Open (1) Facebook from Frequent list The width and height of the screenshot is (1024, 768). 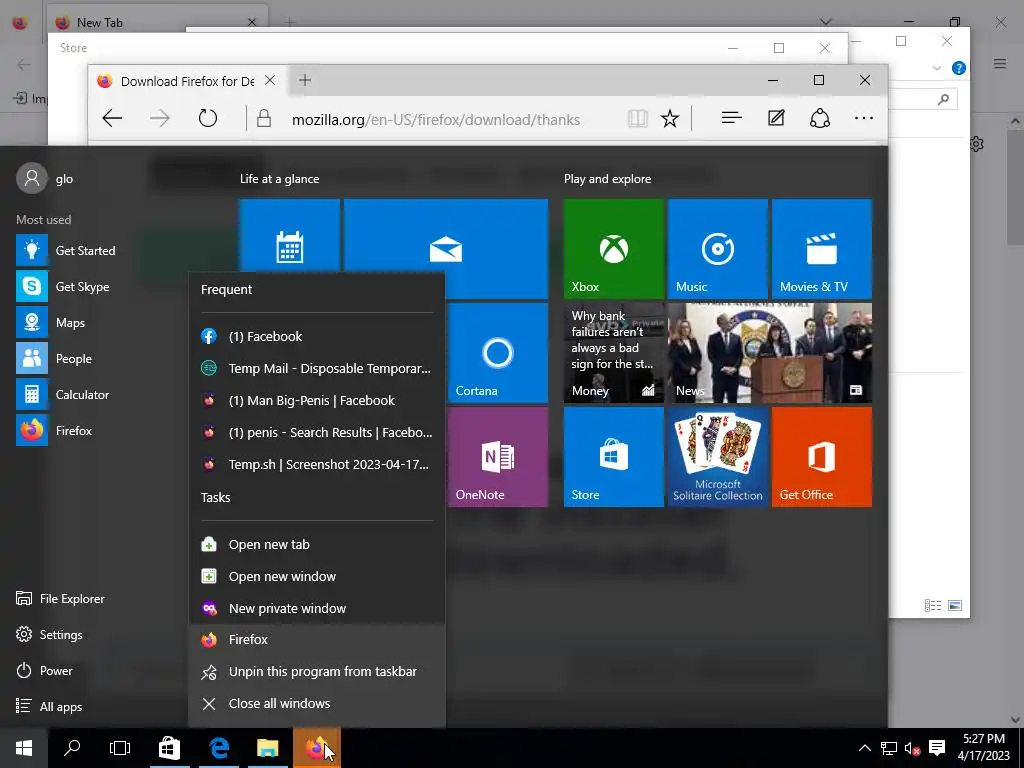point(317,336)
